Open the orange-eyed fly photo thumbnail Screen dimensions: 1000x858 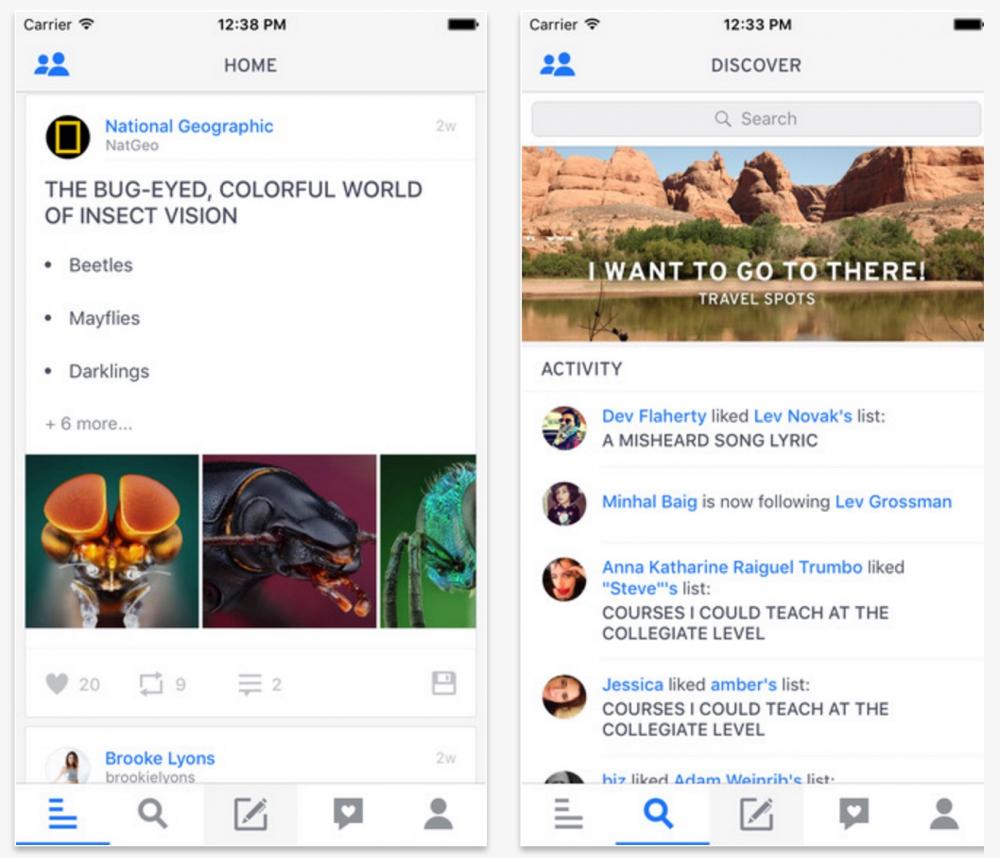click(112, 541)
